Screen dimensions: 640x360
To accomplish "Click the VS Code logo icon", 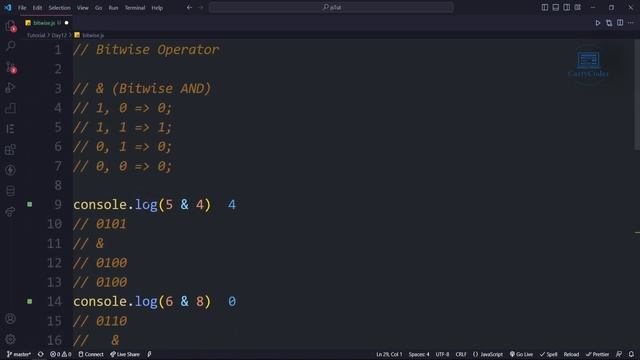I will pos(8,7).
